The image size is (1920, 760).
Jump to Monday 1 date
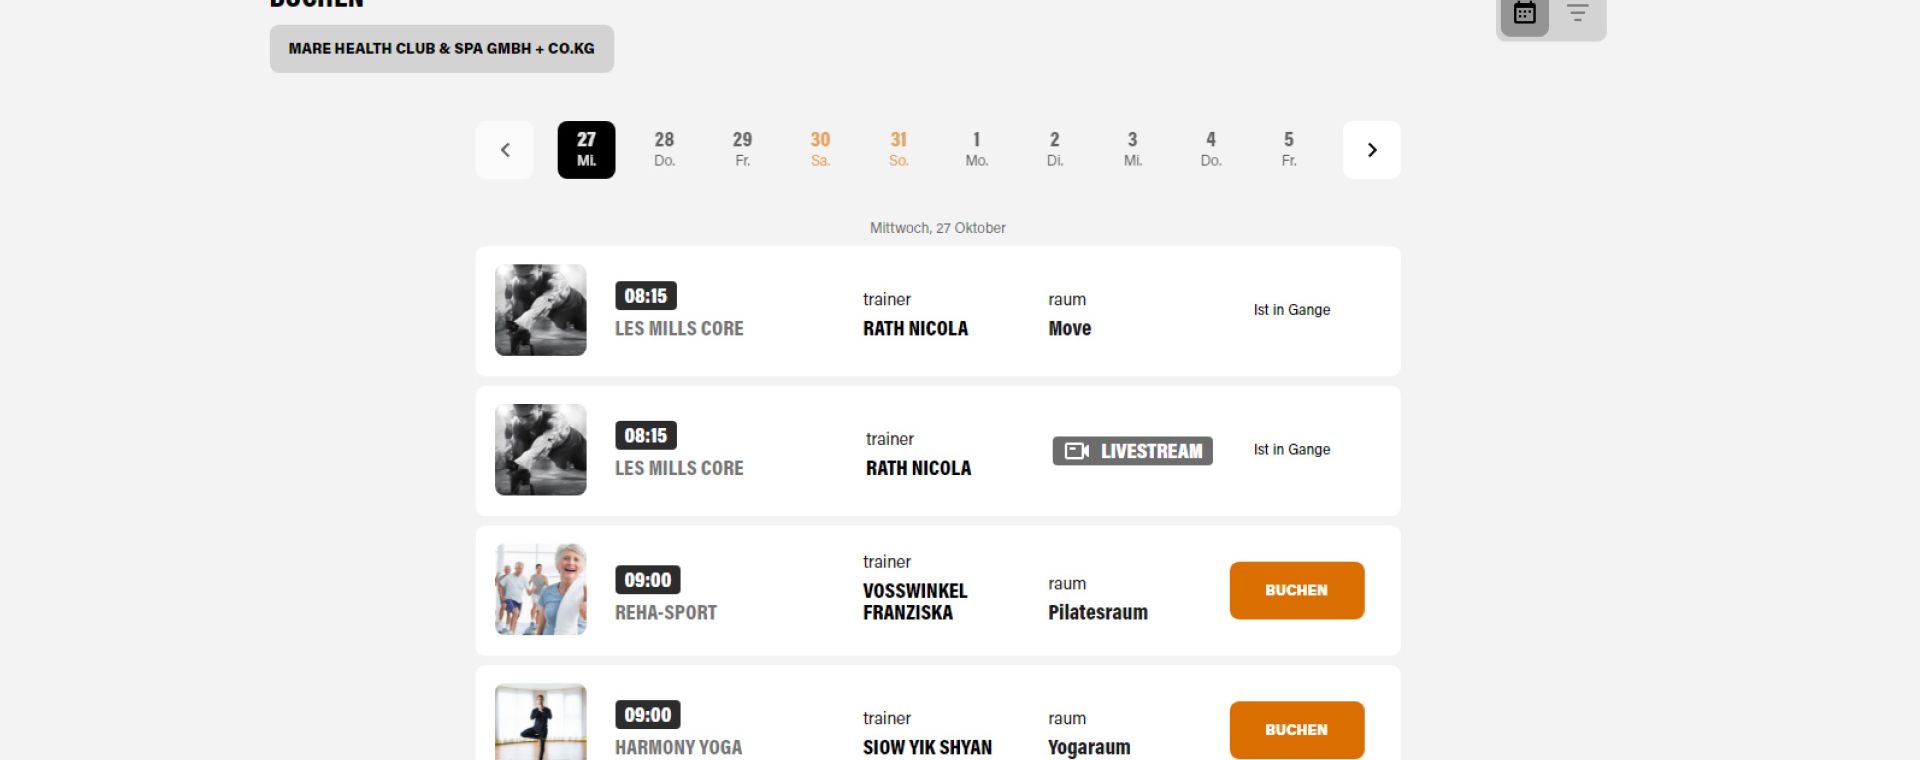point(976,150)
